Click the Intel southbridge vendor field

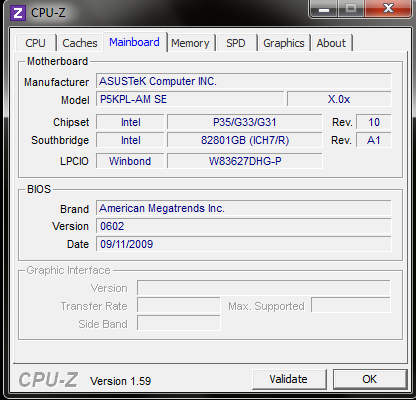click(x=130, y=140)
